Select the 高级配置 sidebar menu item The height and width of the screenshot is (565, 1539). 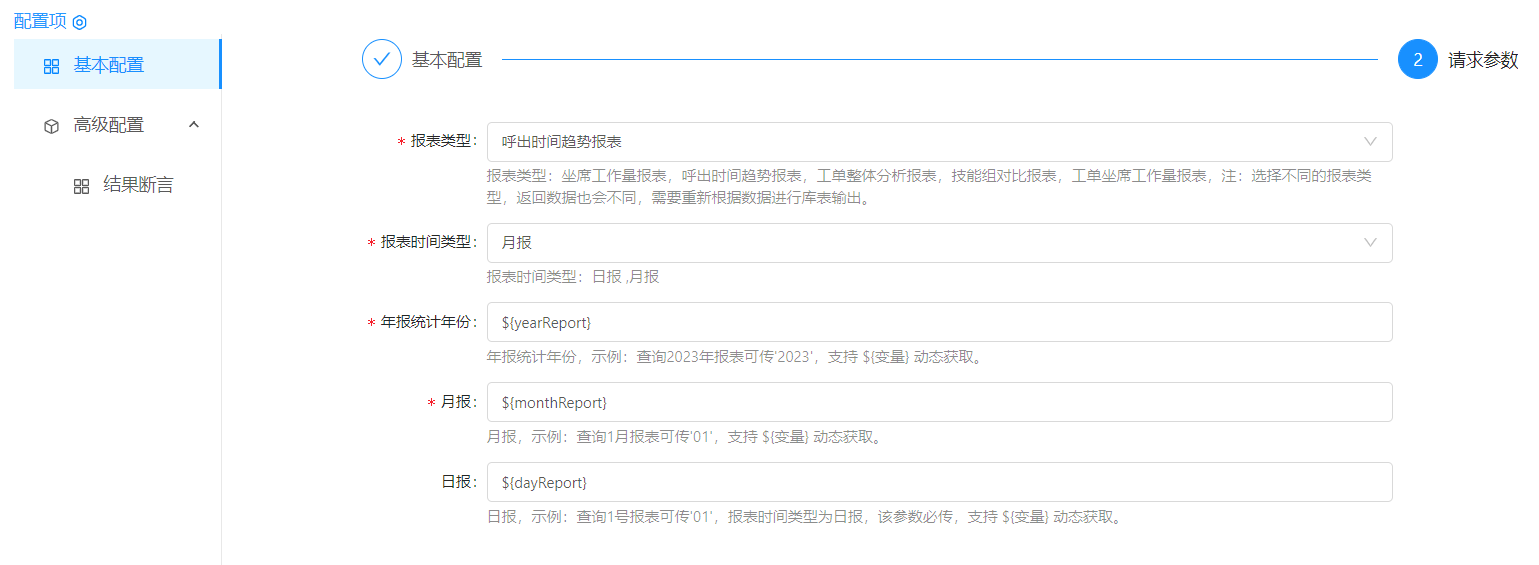[109, 125]
